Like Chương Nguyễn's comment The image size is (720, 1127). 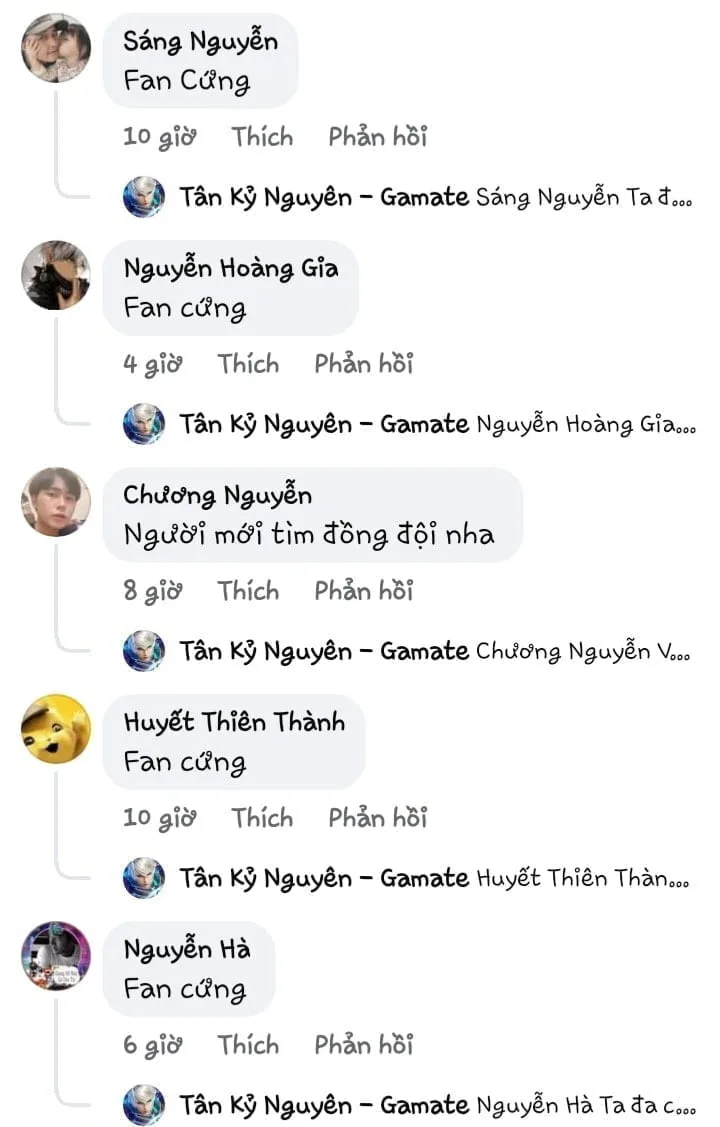pyautogui.click(x=248, y=591)
